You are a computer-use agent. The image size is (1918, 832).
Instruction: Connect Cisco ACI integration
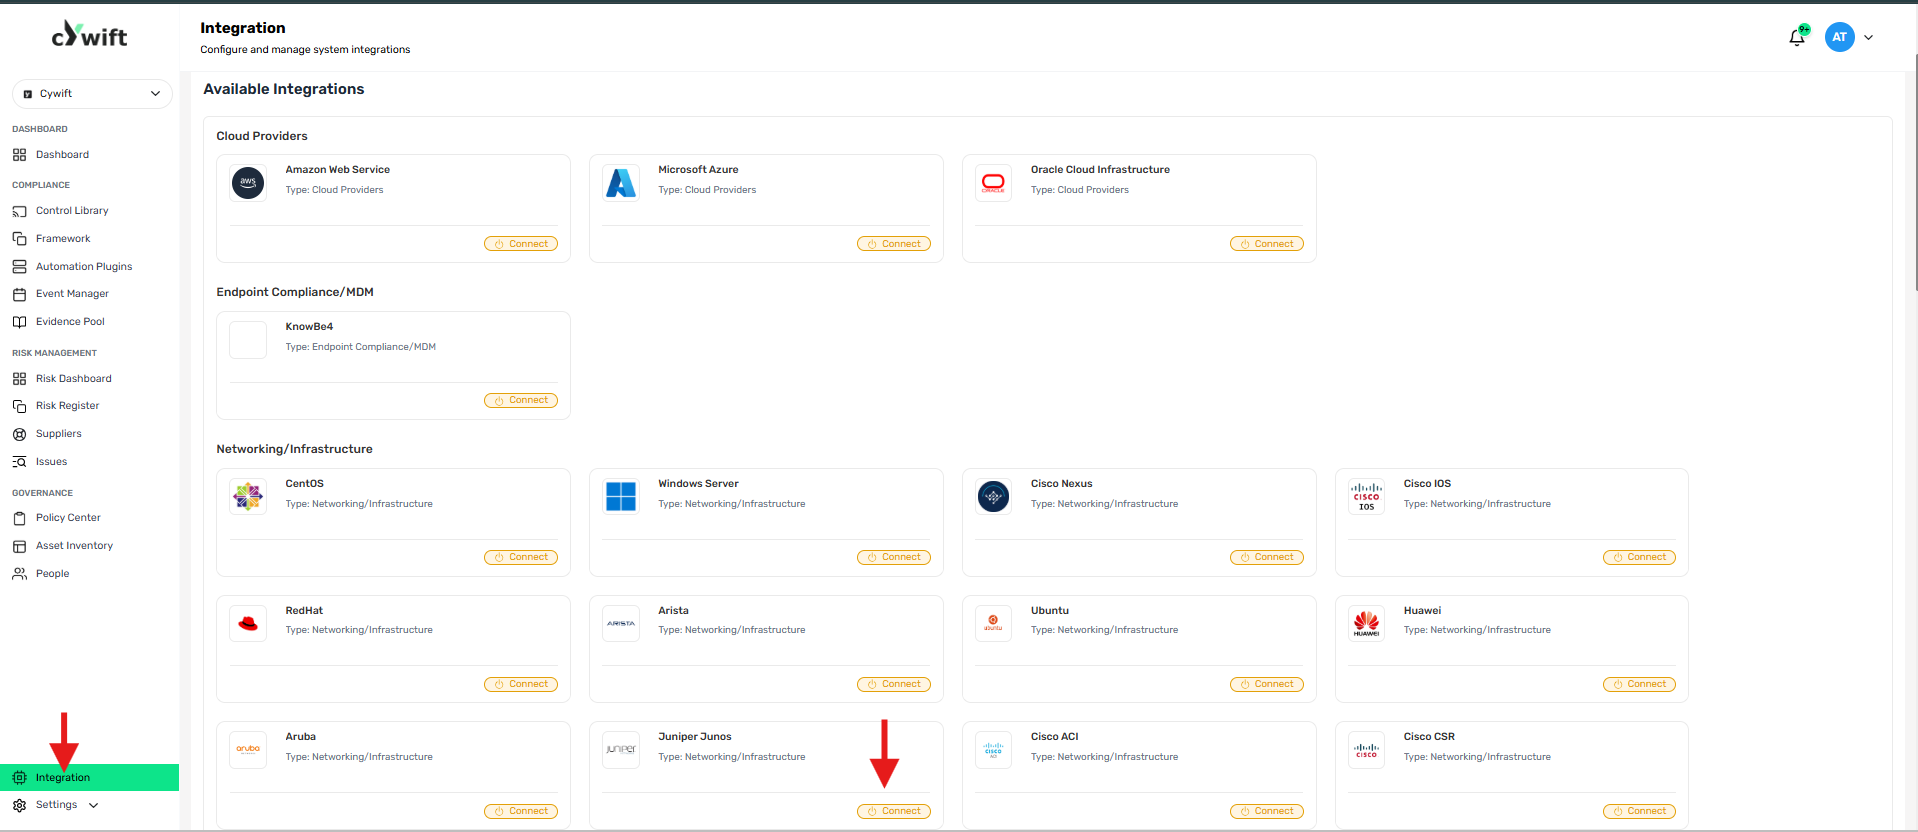pyautogui.click(x=1267, y=812)
